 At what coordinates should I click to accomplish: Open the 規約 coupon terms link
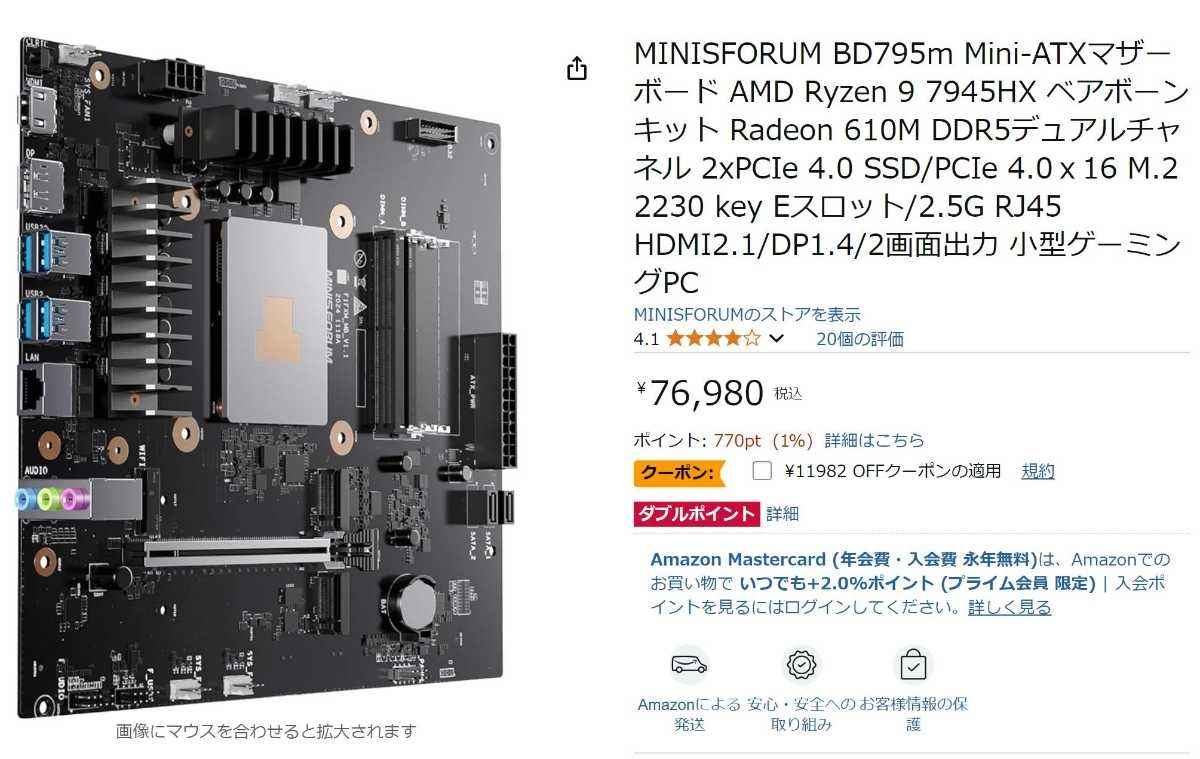[1038, 471]
